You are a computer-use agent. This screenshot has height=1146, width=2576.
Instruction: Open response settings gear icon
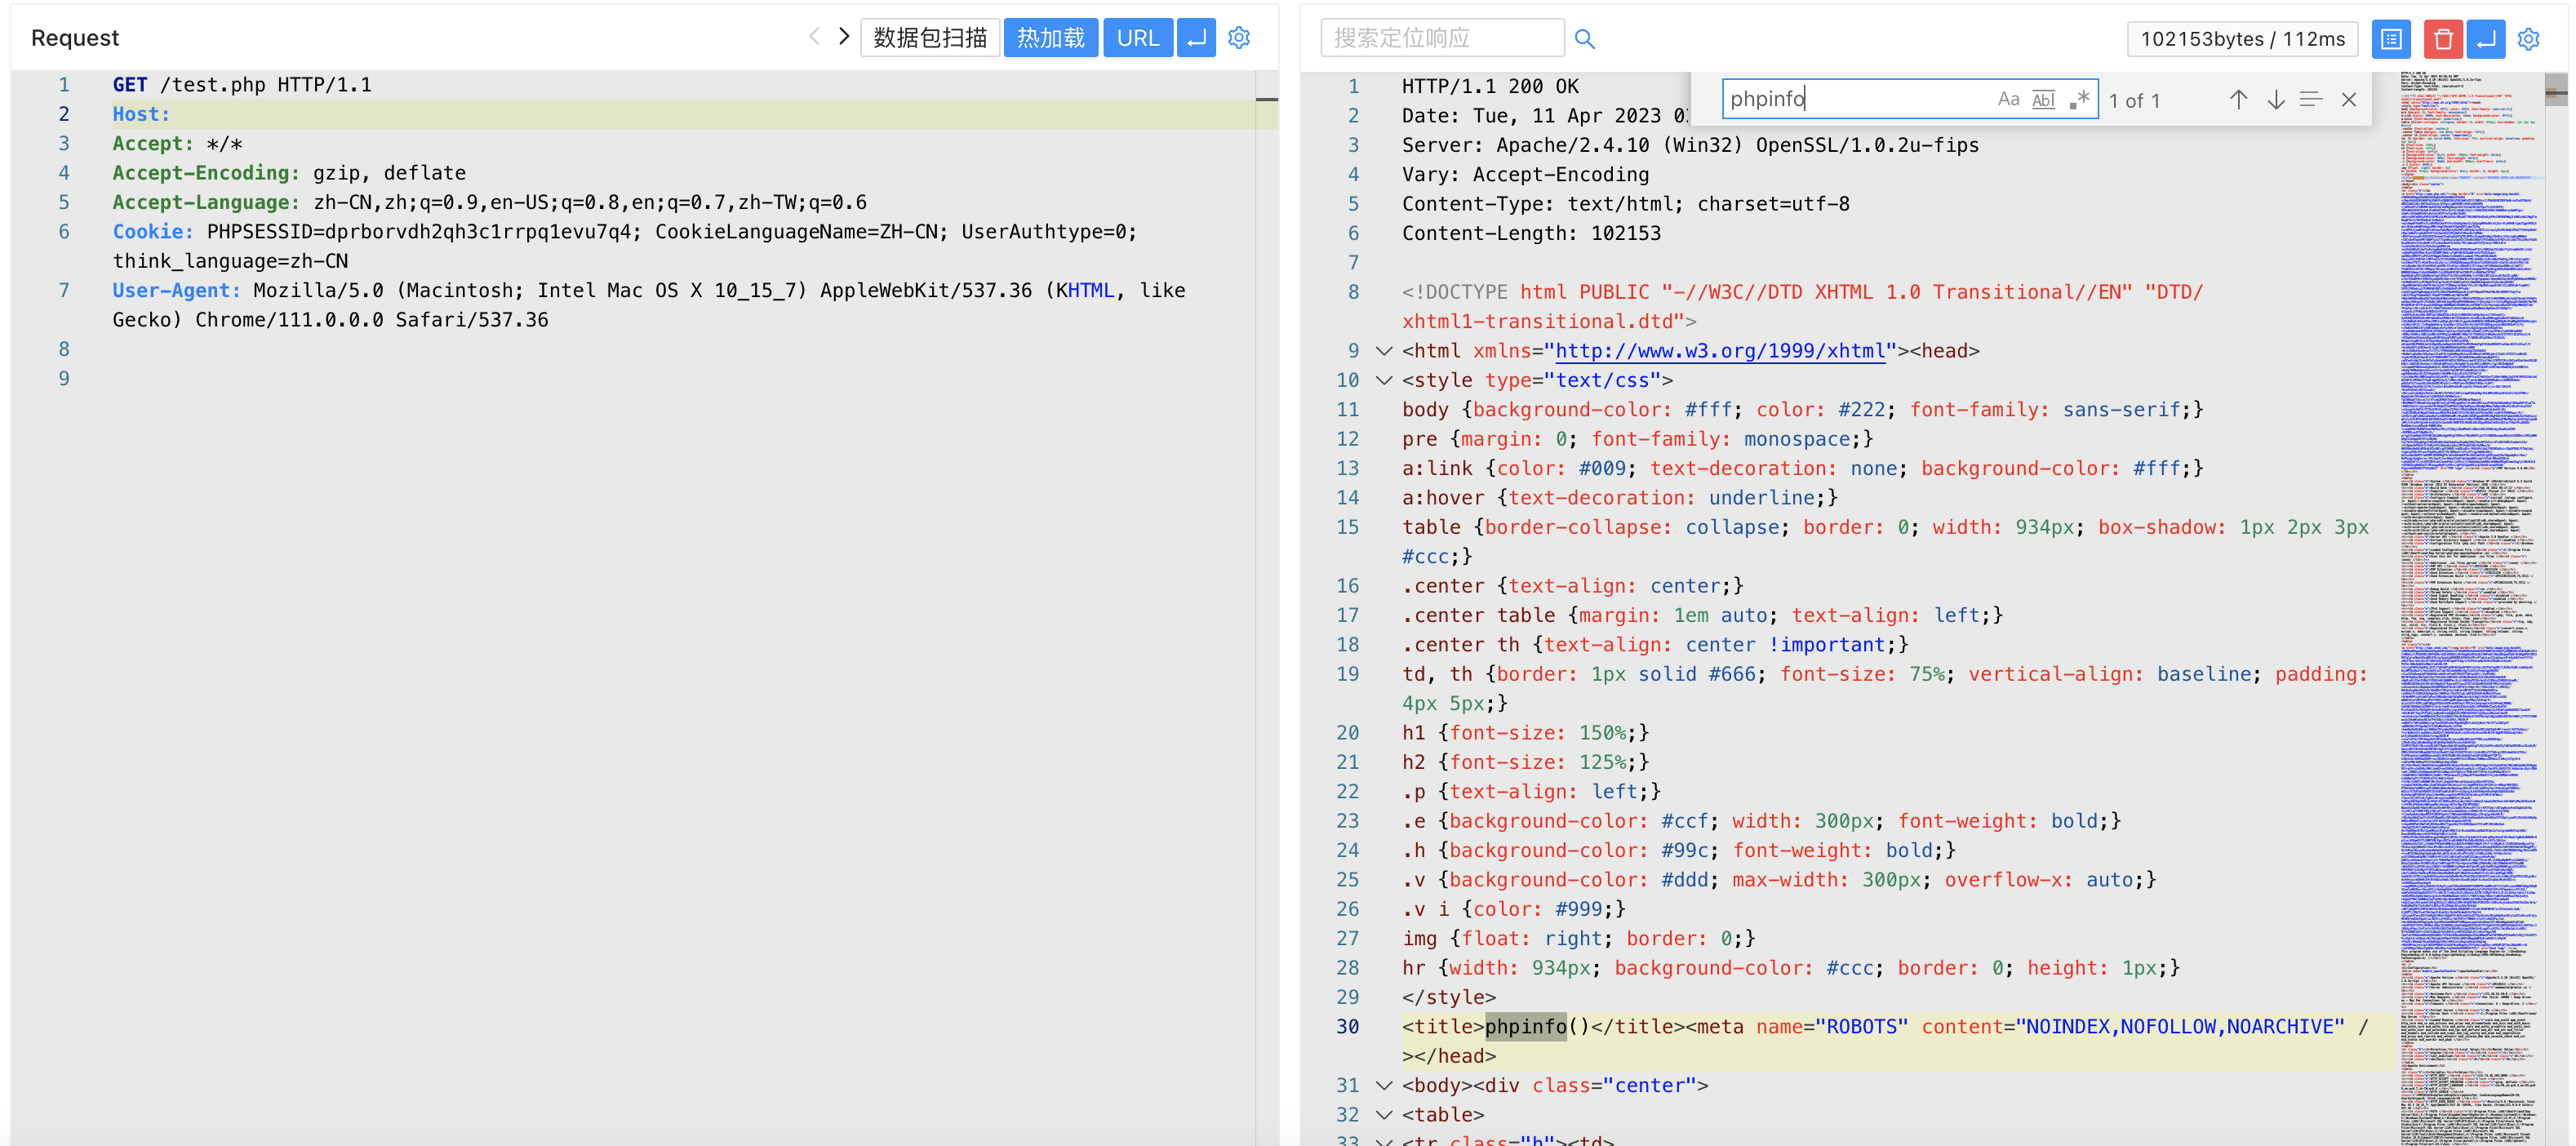pos(2528,39)
